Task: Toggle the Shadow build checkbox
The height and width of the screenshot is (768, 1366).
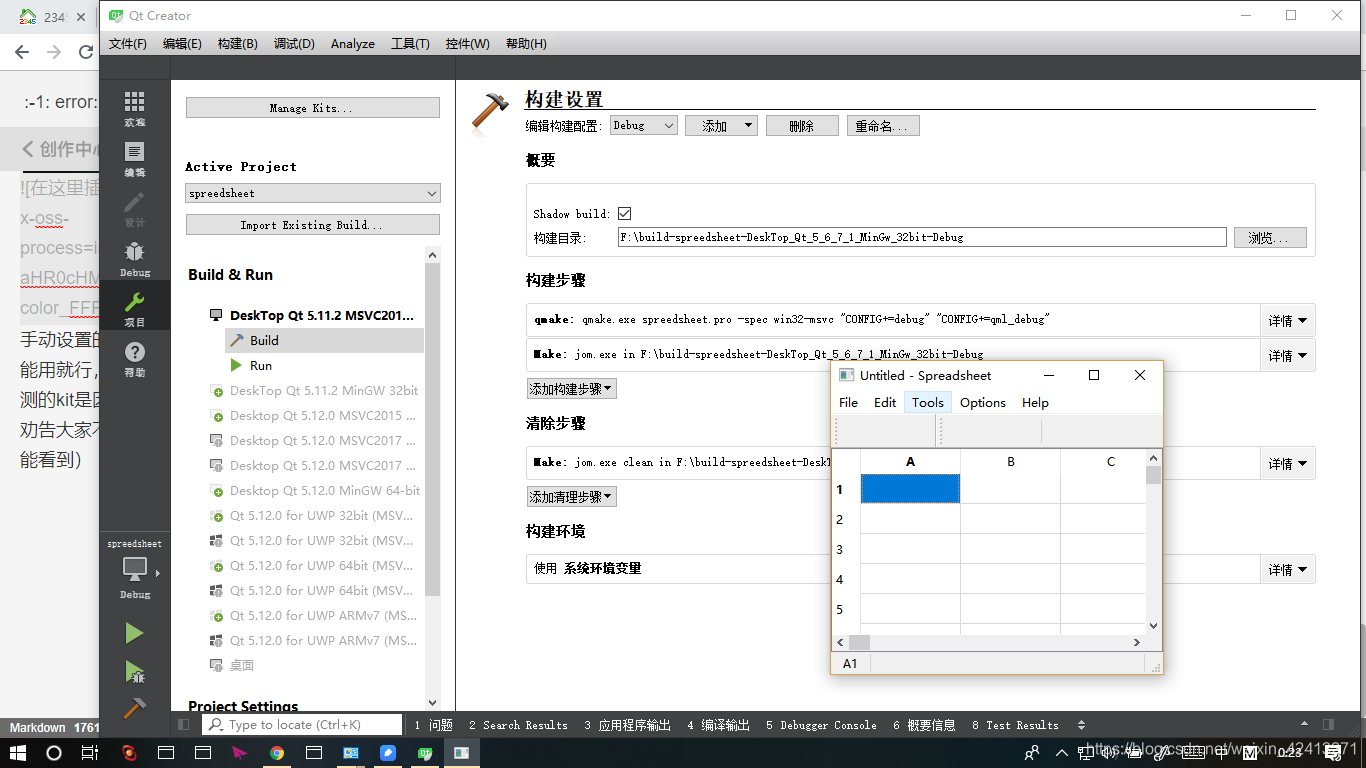Action: (625, 213)
